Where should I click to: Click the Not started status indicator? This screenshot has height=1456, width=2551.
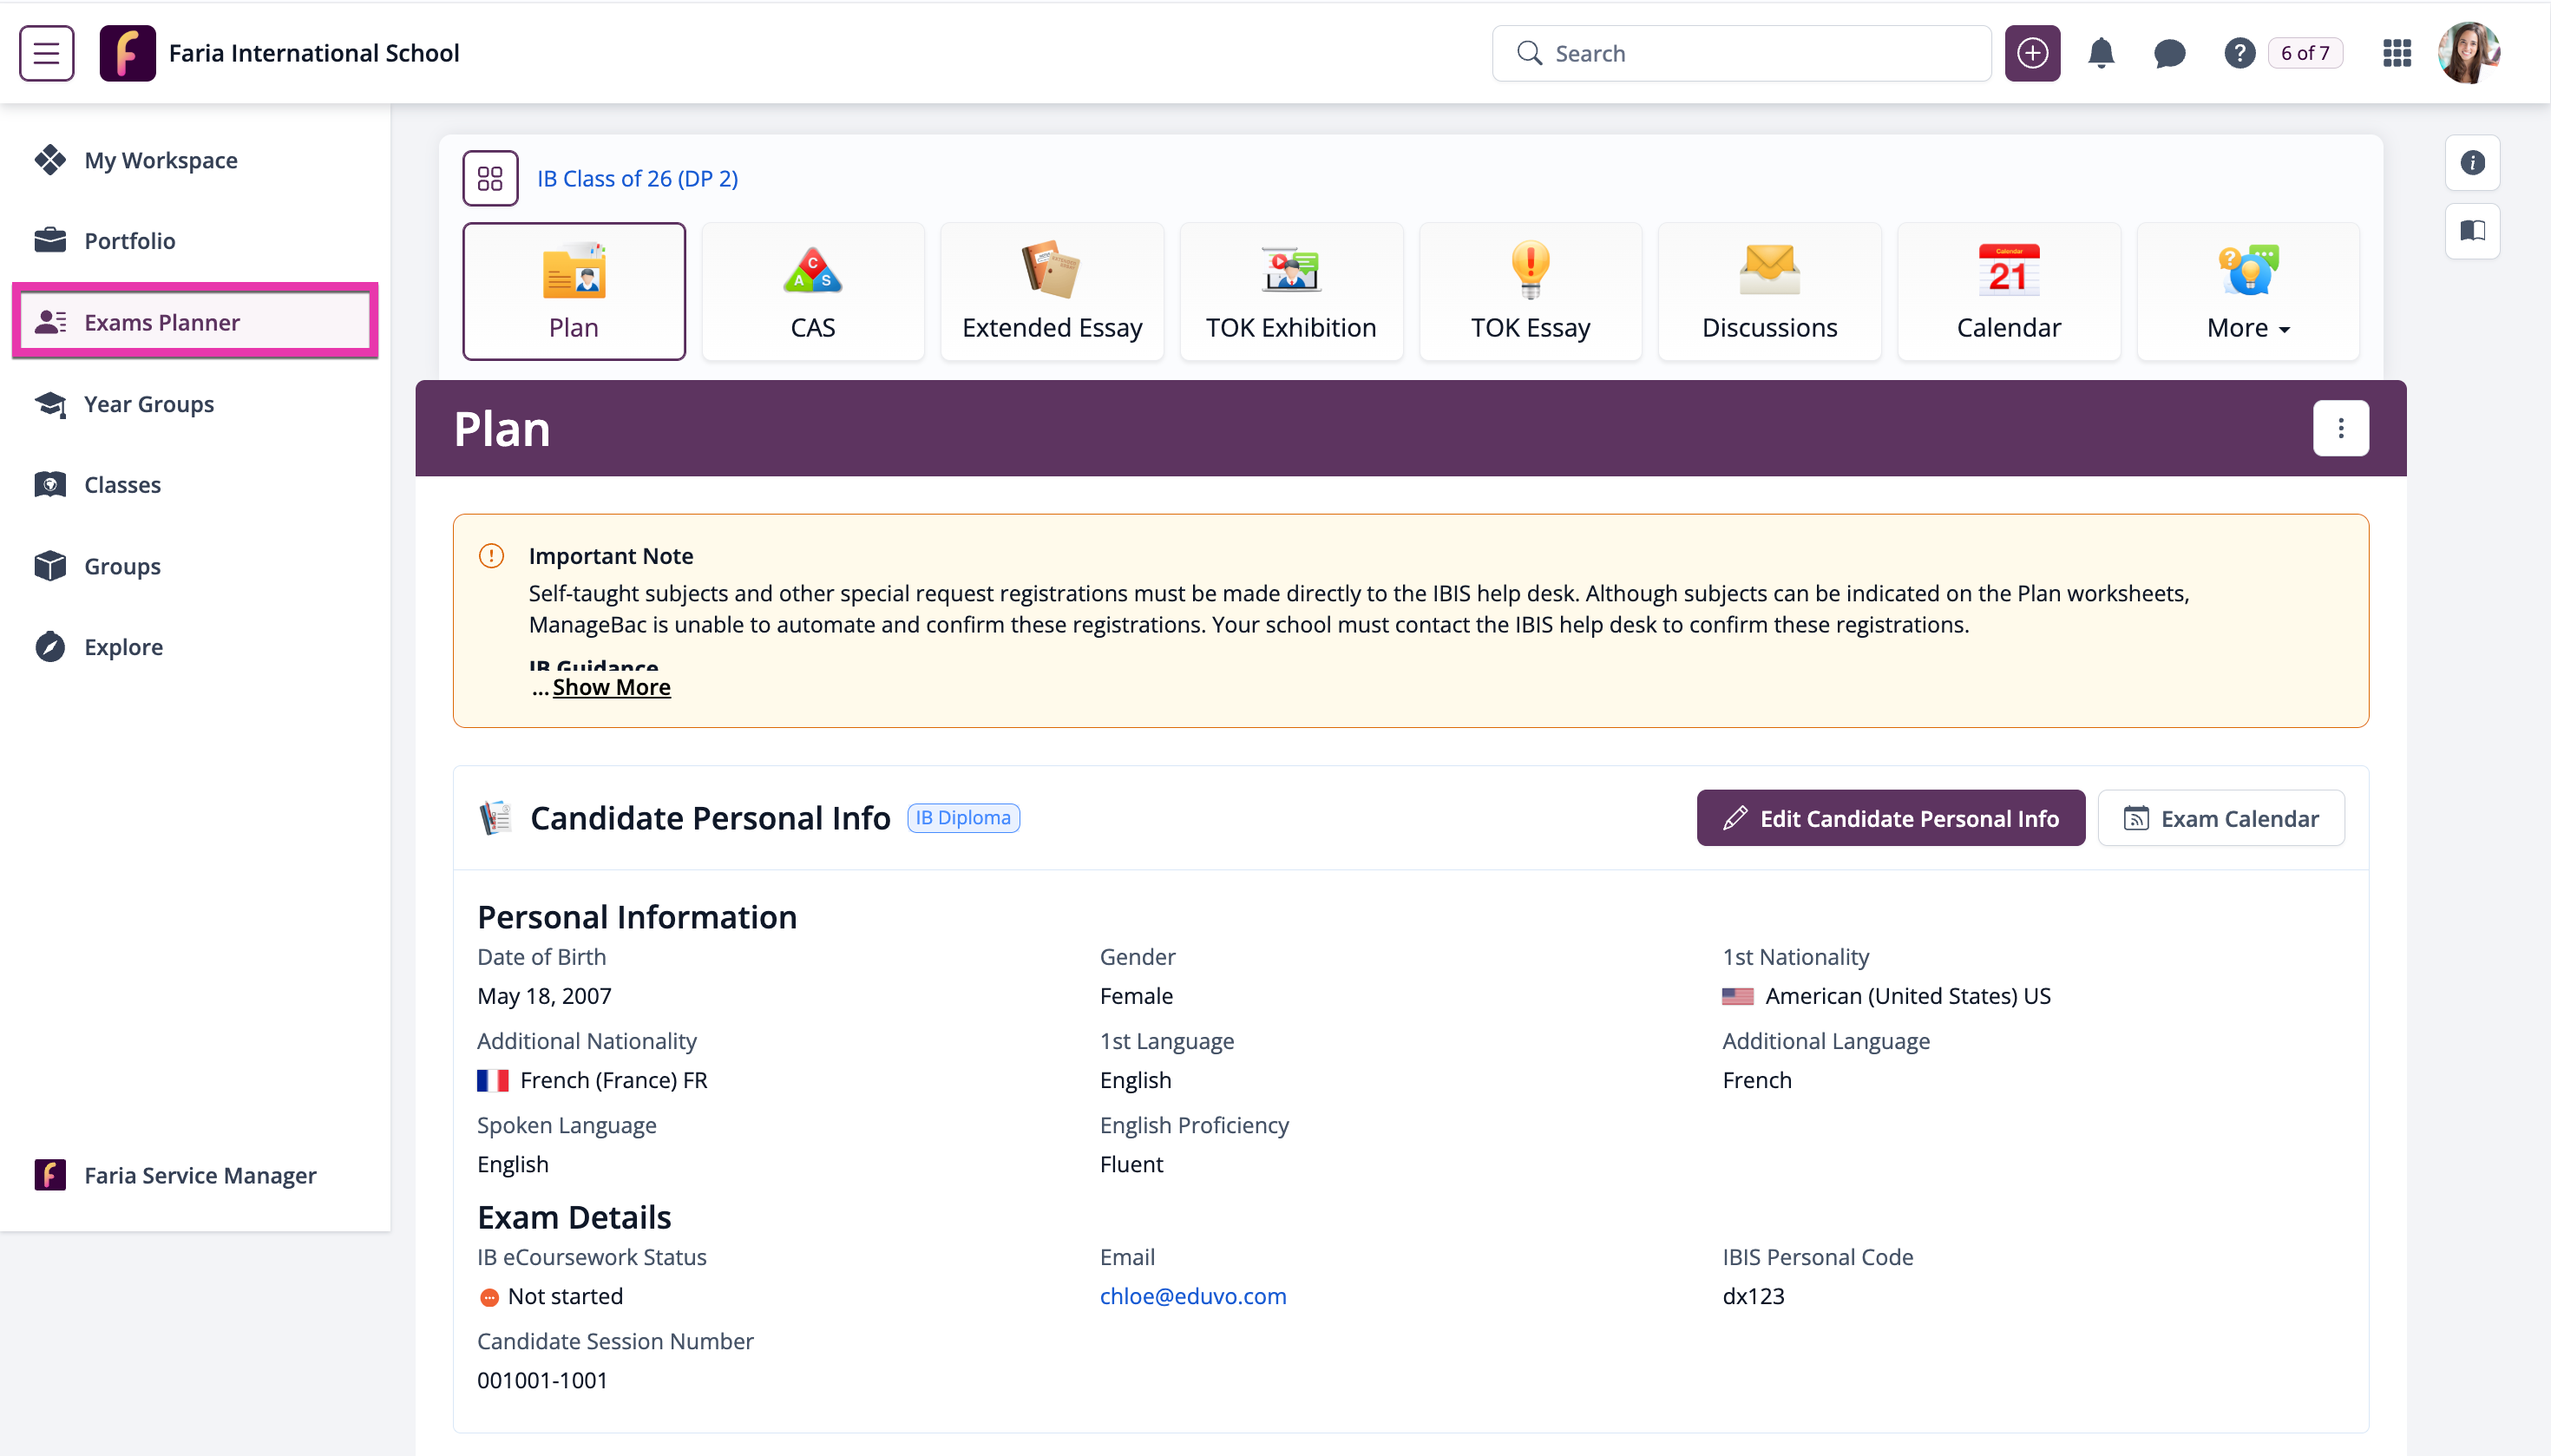click(550, 1296)
